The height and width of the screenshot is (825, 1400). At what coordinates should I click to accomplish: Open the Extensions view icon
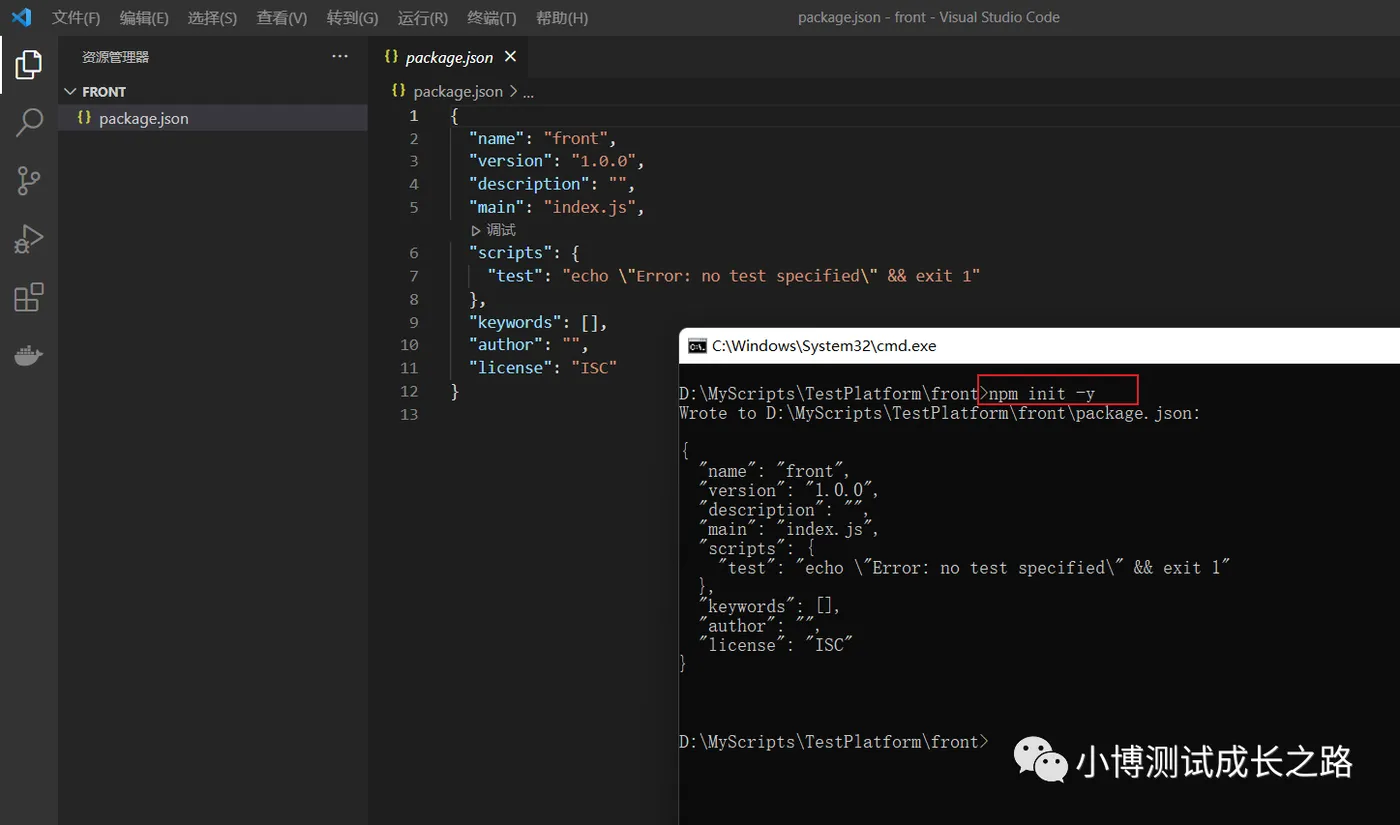tap(28, 297)
